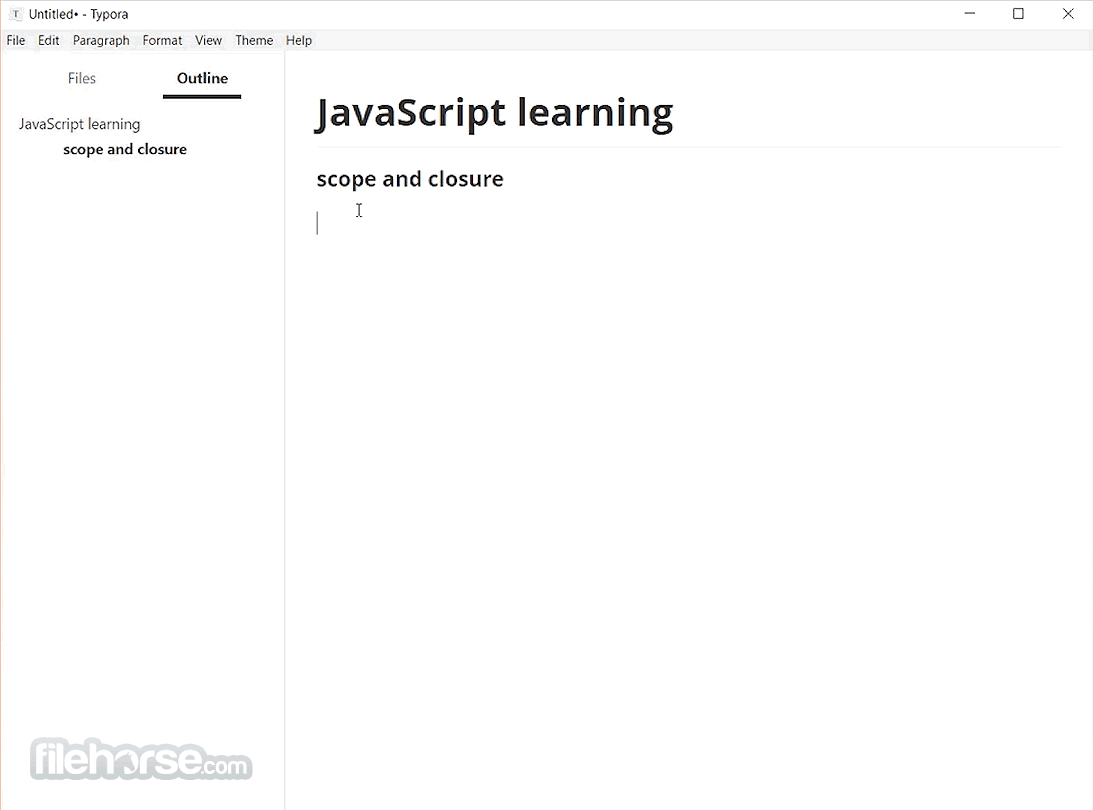
Task: Jump to JavaScript learning in the outline
Action: [x=79, y=124]
